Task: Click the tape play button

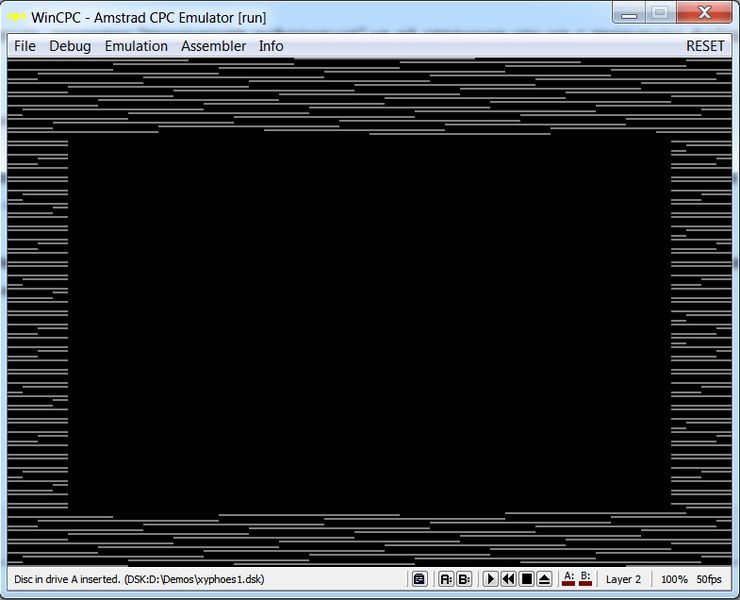Action: 490,579
